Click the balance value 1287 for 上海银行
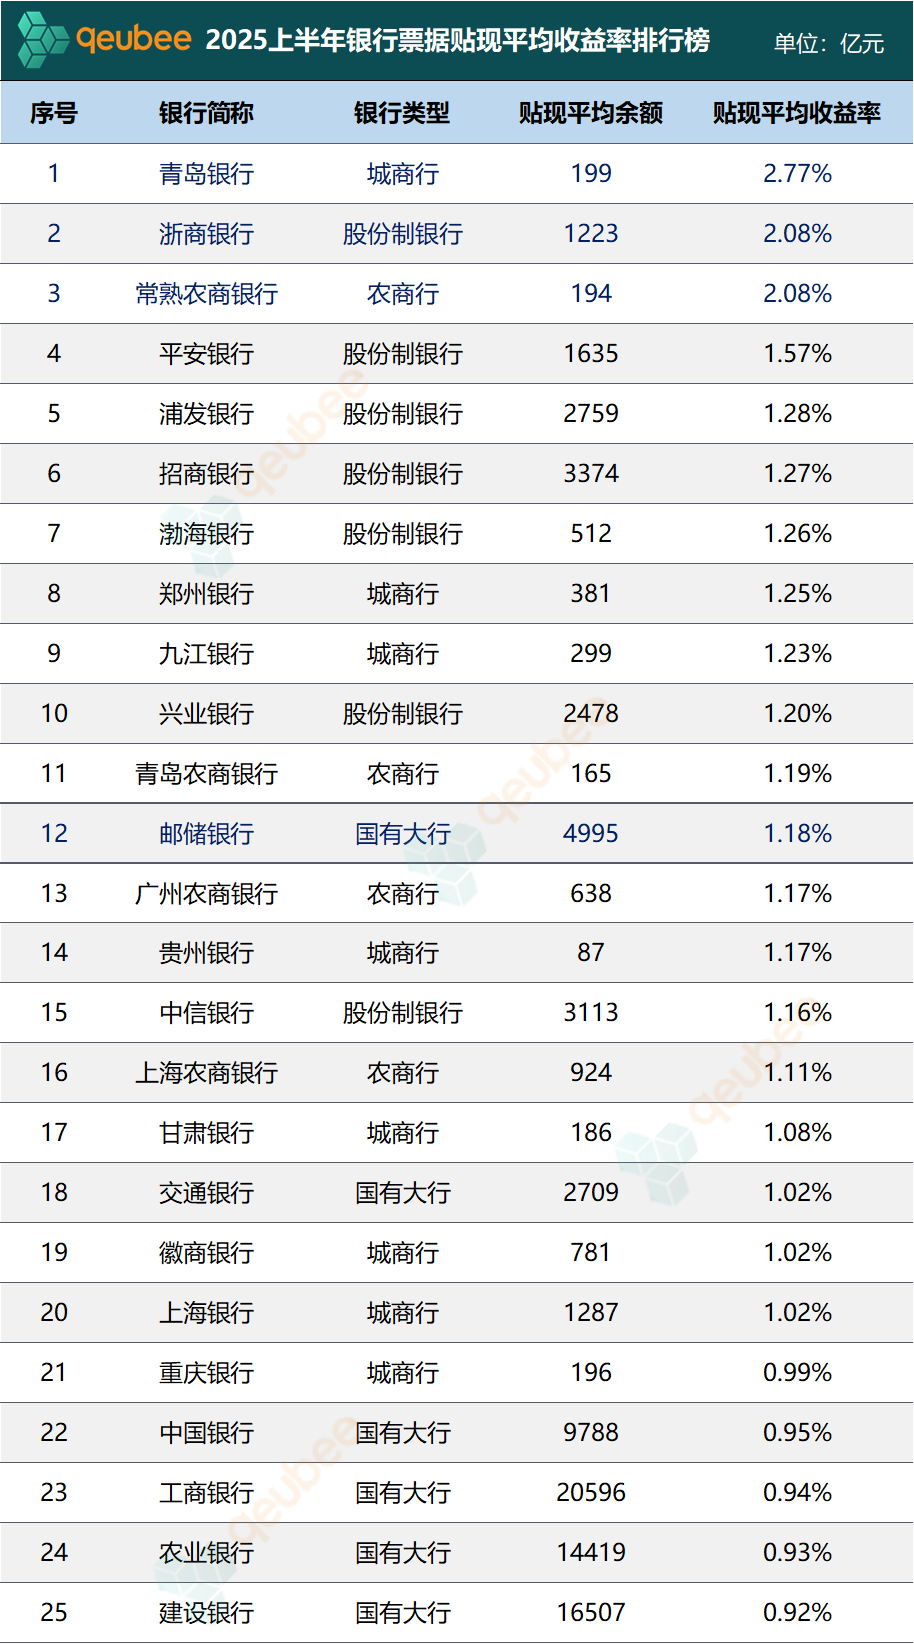 coord(591,1313)
